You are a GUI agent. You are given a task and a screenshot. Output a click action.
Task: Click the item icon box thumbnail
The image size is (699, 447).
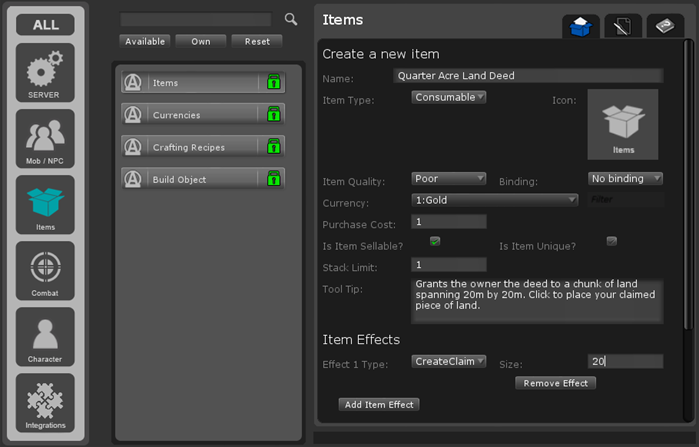coord(622,124)
